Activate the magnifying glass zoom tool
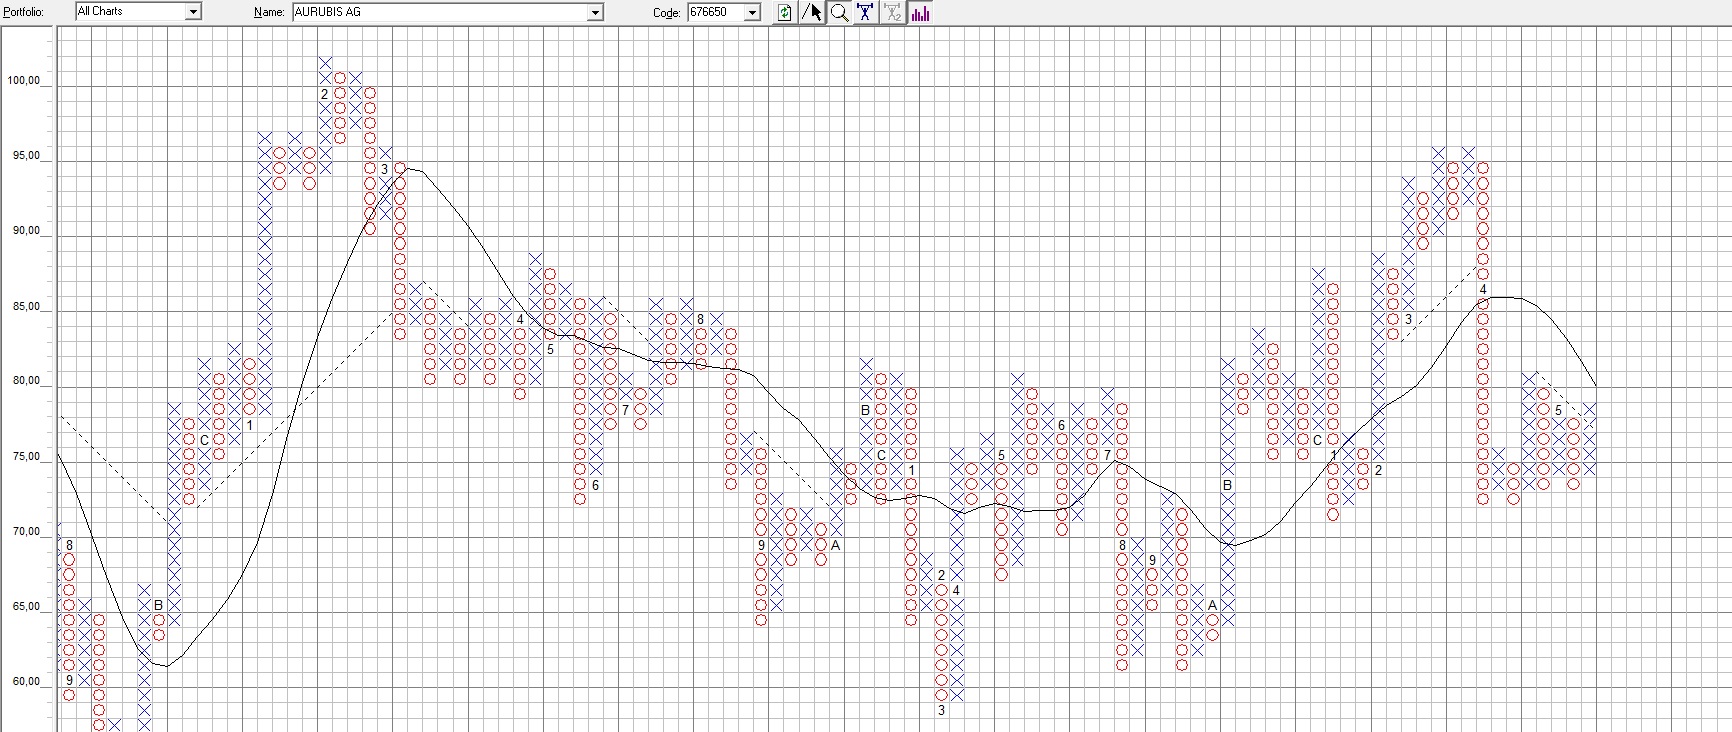This screenshot has height=732, width=1732. pos(840,12)
